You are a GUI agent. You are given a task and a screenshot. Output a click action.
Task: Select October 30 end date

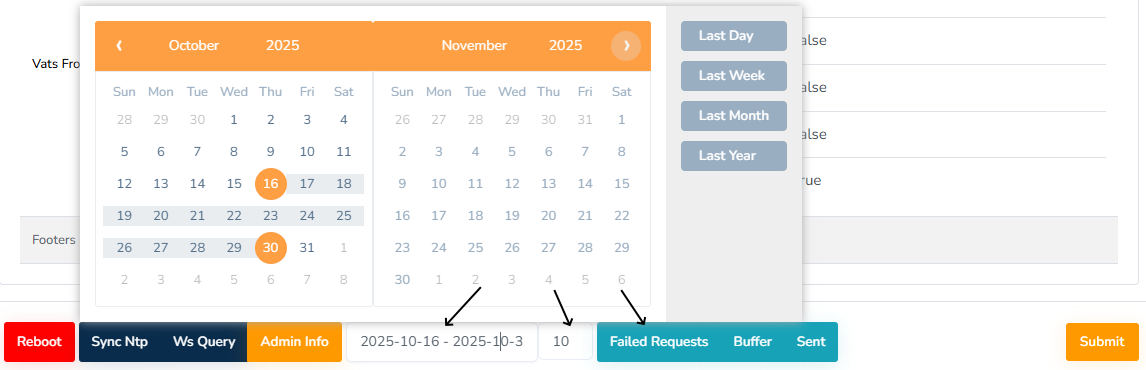tap(270, 247)
